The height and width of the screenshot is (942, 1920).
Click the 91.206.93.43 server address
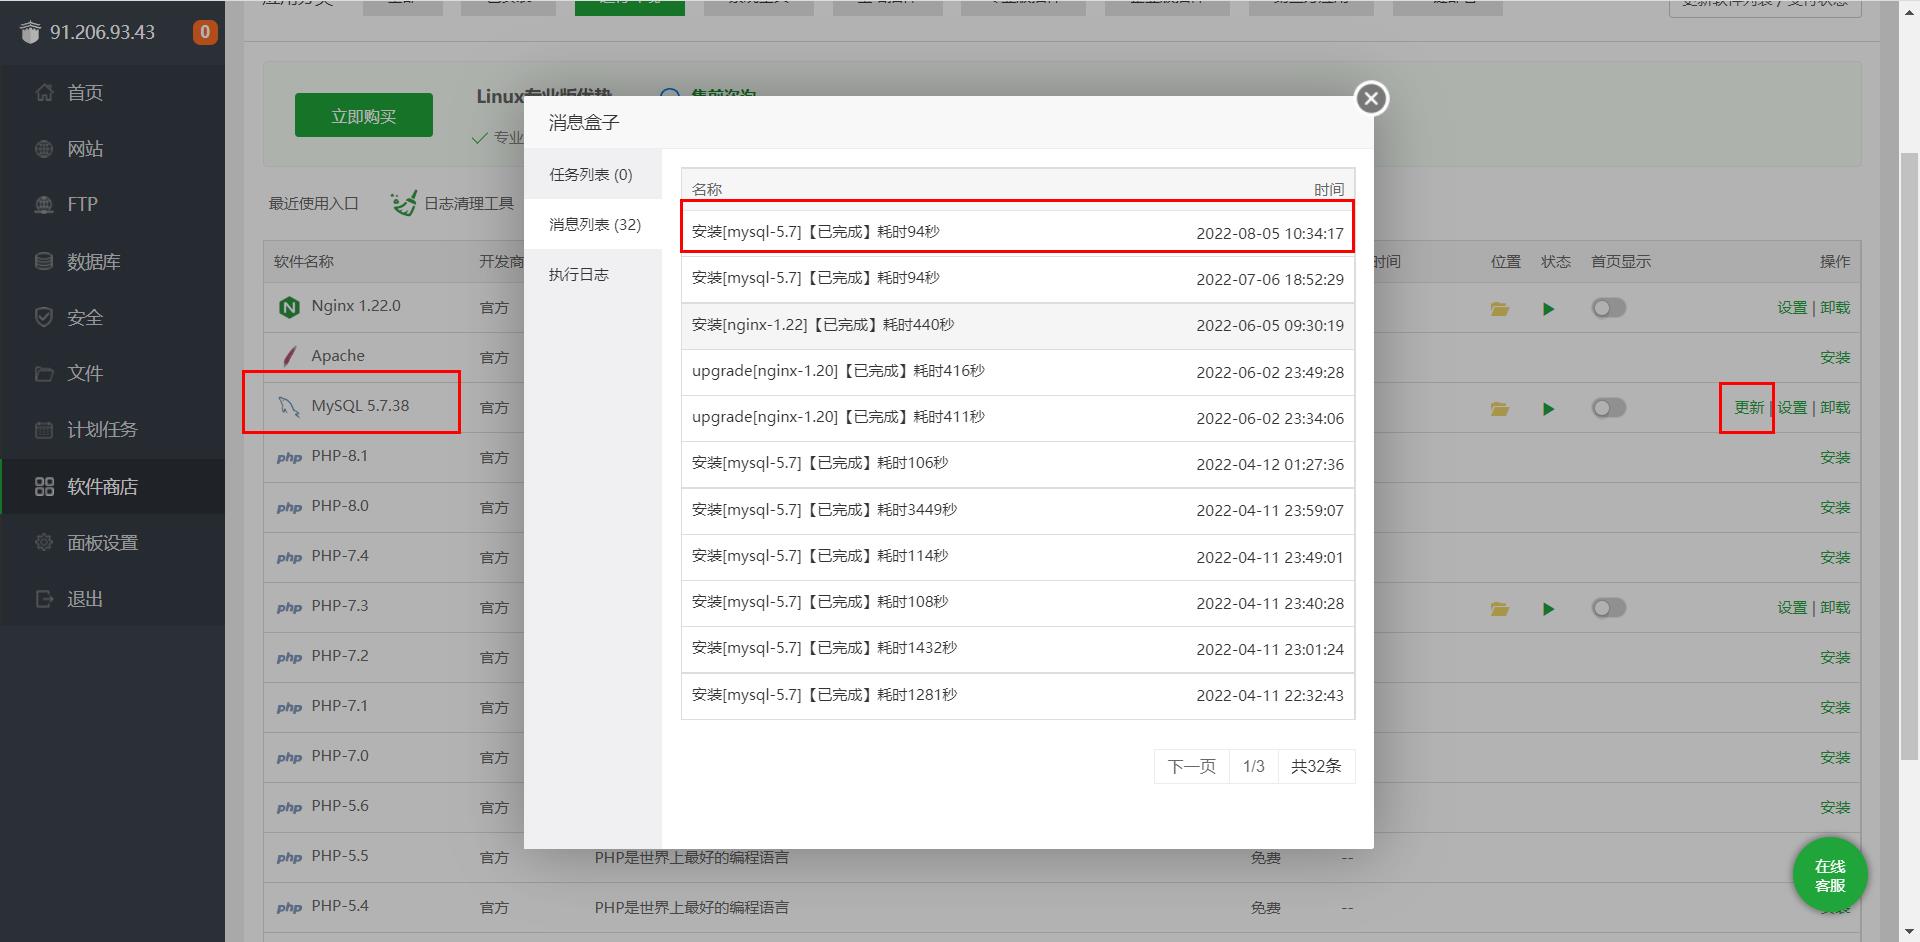[102, 32]
